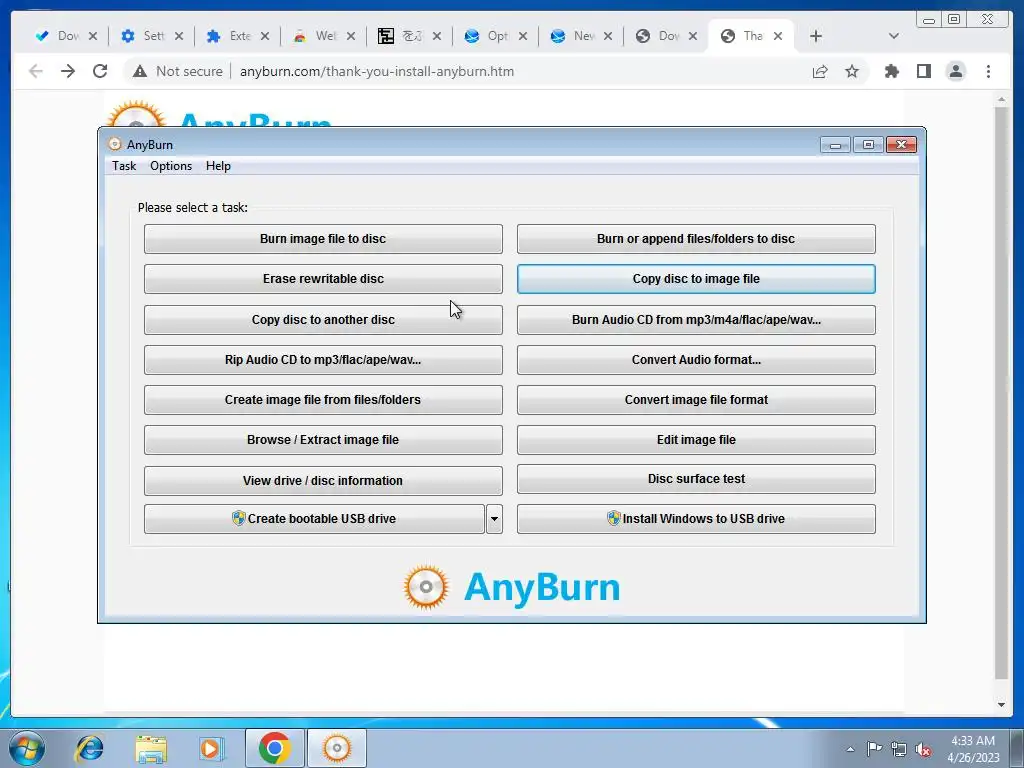Show hidden system tray icons

coord(850,749)
